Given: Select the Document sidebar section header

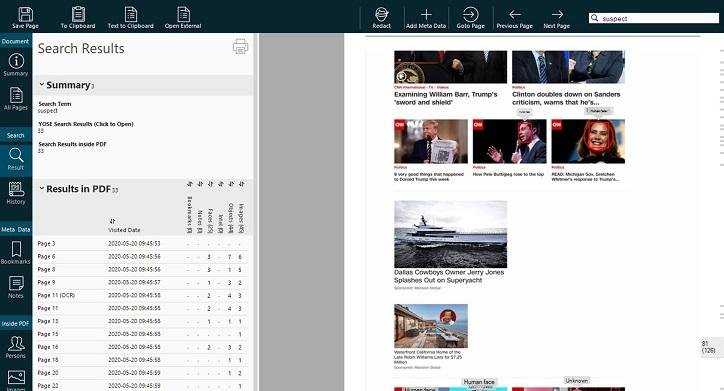Looking at the screenshot, I should click(15, 41).
